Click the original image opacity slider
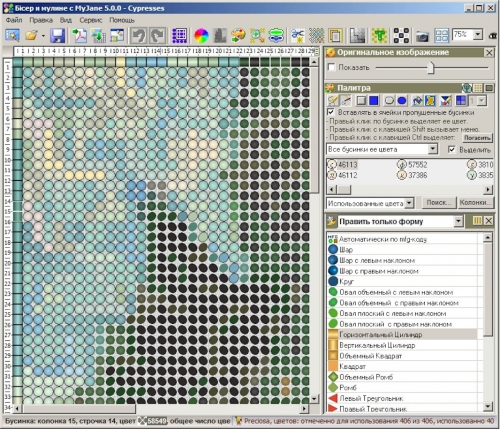The height and width of the screenshot is (429, 500). [431, 68]
